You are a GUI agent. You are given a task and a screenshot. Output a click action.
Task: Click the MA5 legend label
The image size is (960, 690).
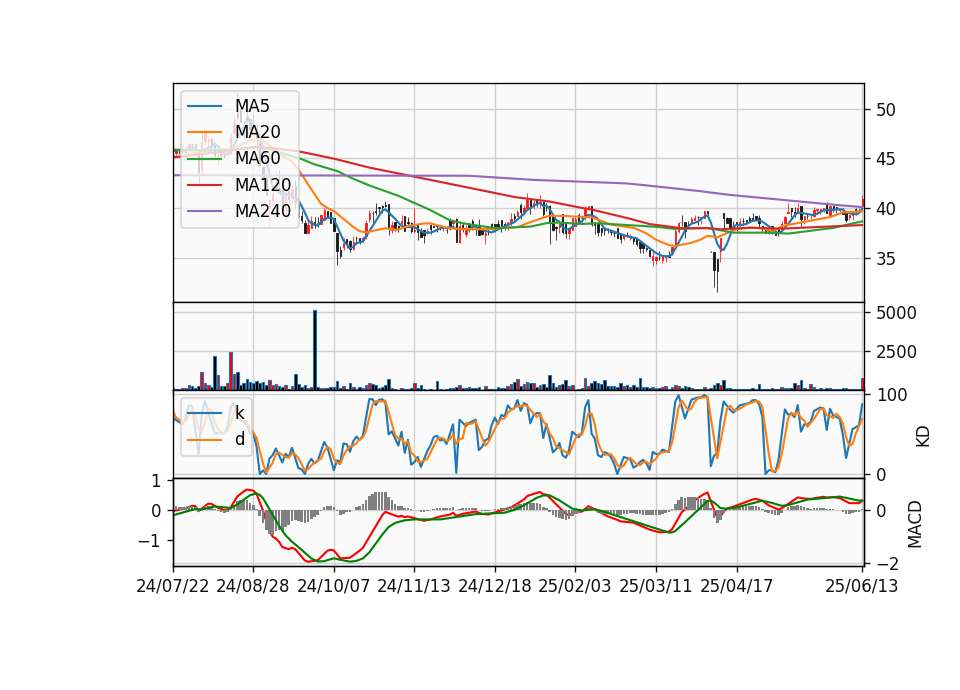pos(252,106)
